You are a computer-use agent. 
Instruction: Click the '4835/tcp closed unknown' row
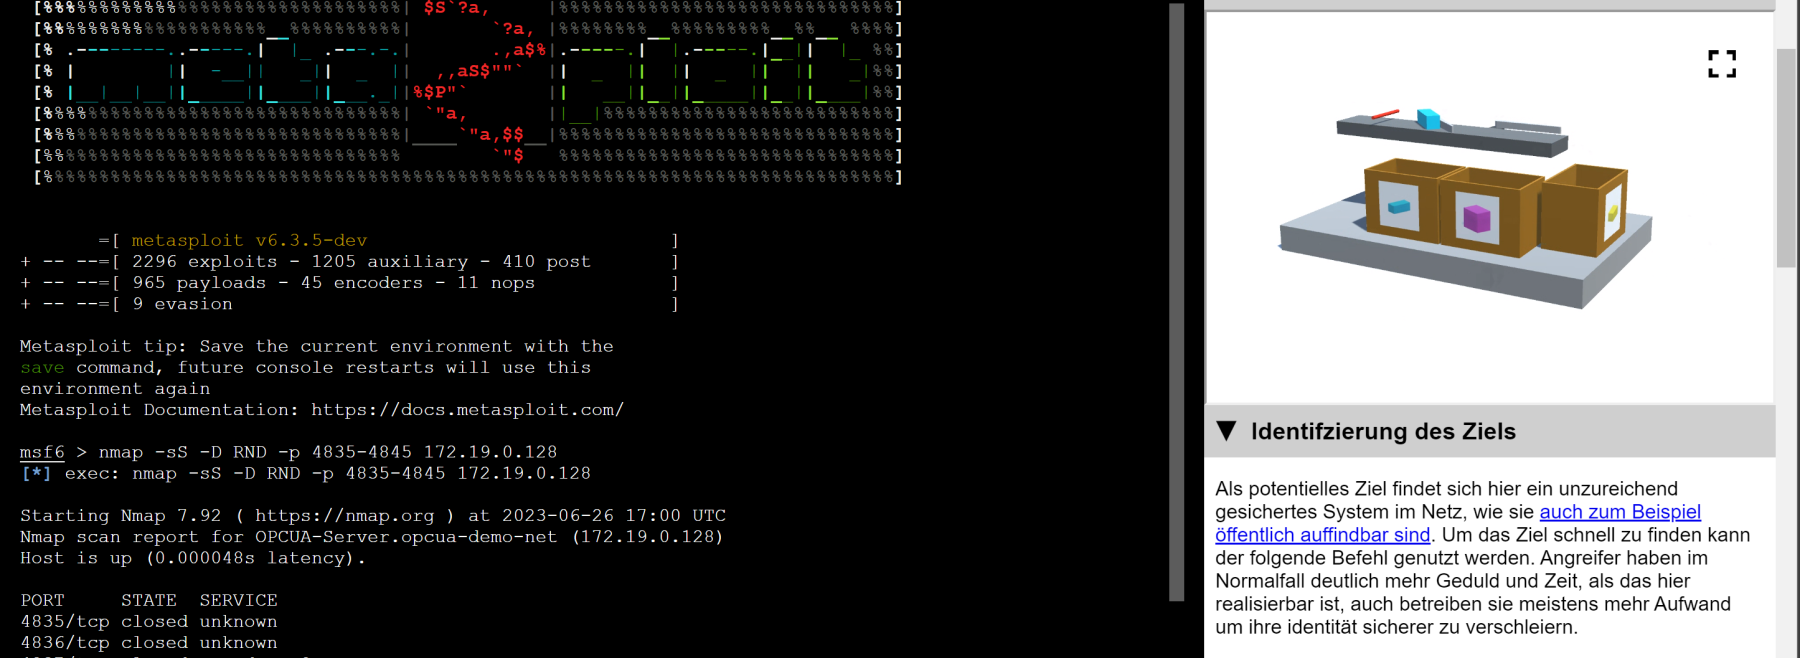[x=149, y=622]
